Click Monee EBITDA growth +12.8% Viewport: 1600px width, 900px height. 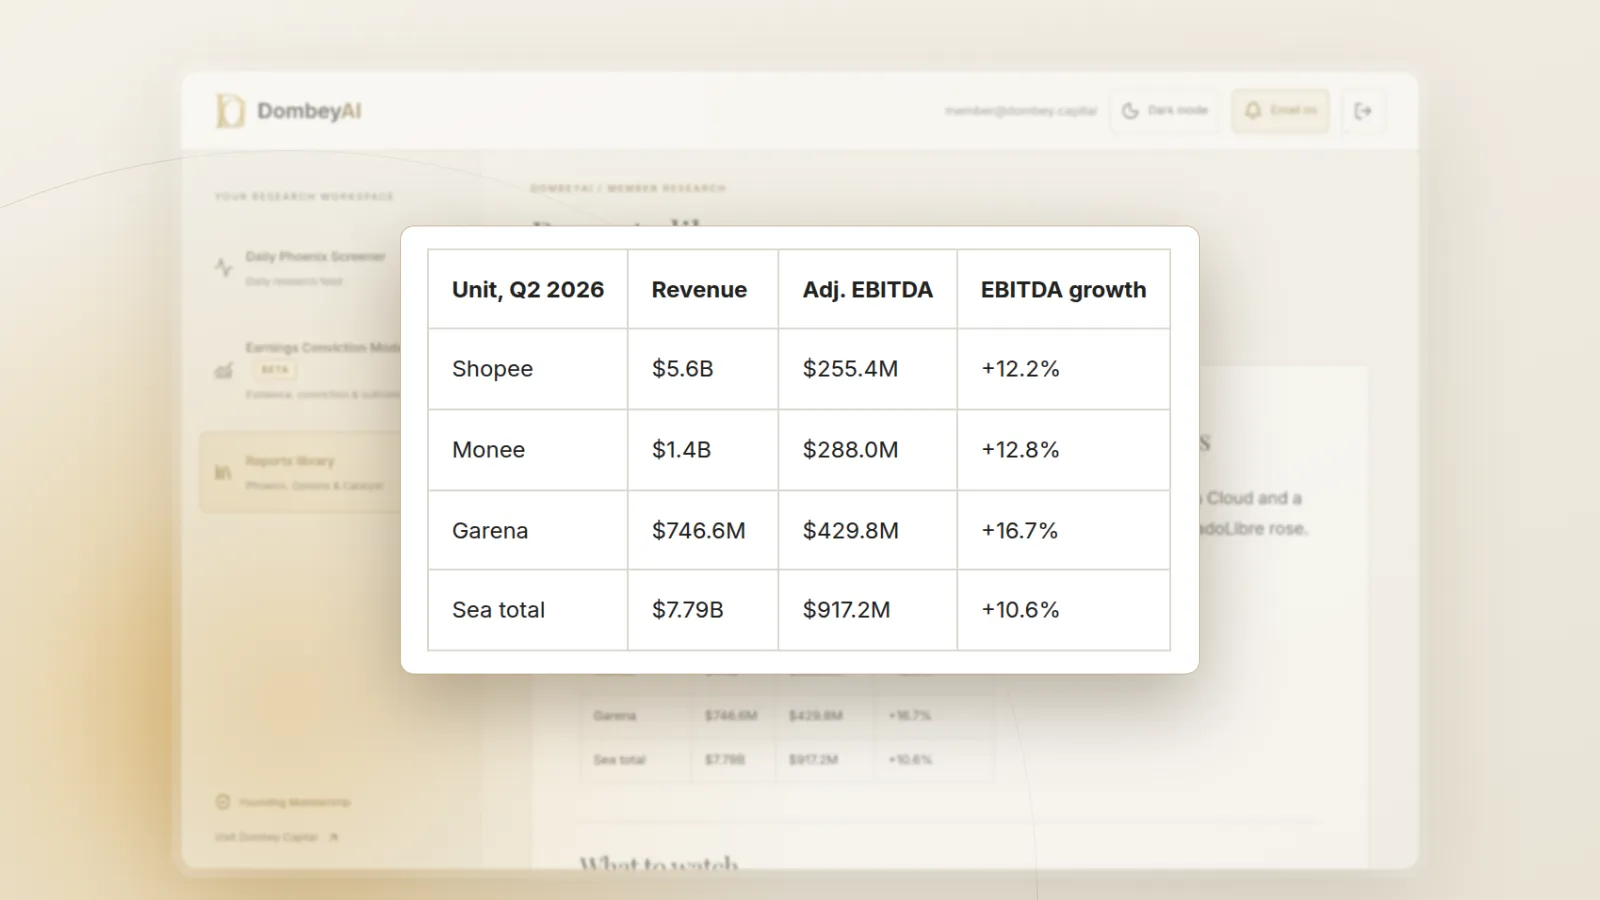tap(1020, 450)
